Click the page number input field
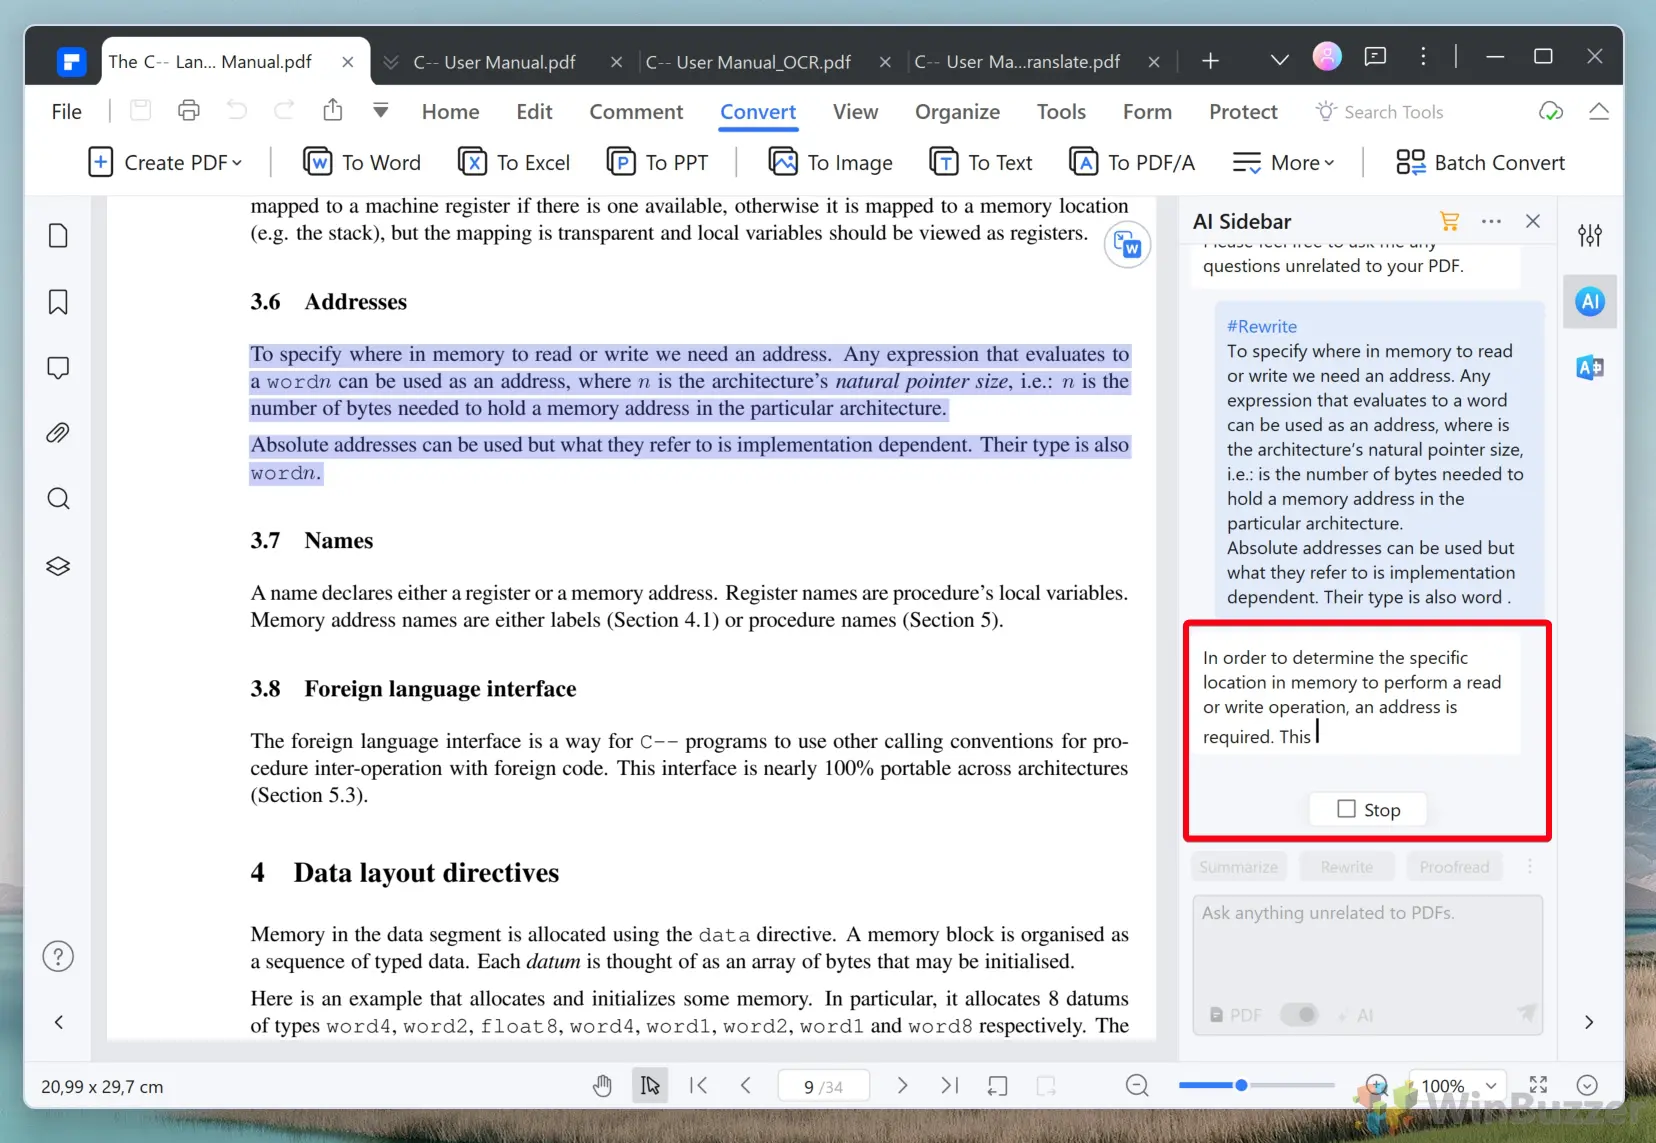 pos(823,1086)
